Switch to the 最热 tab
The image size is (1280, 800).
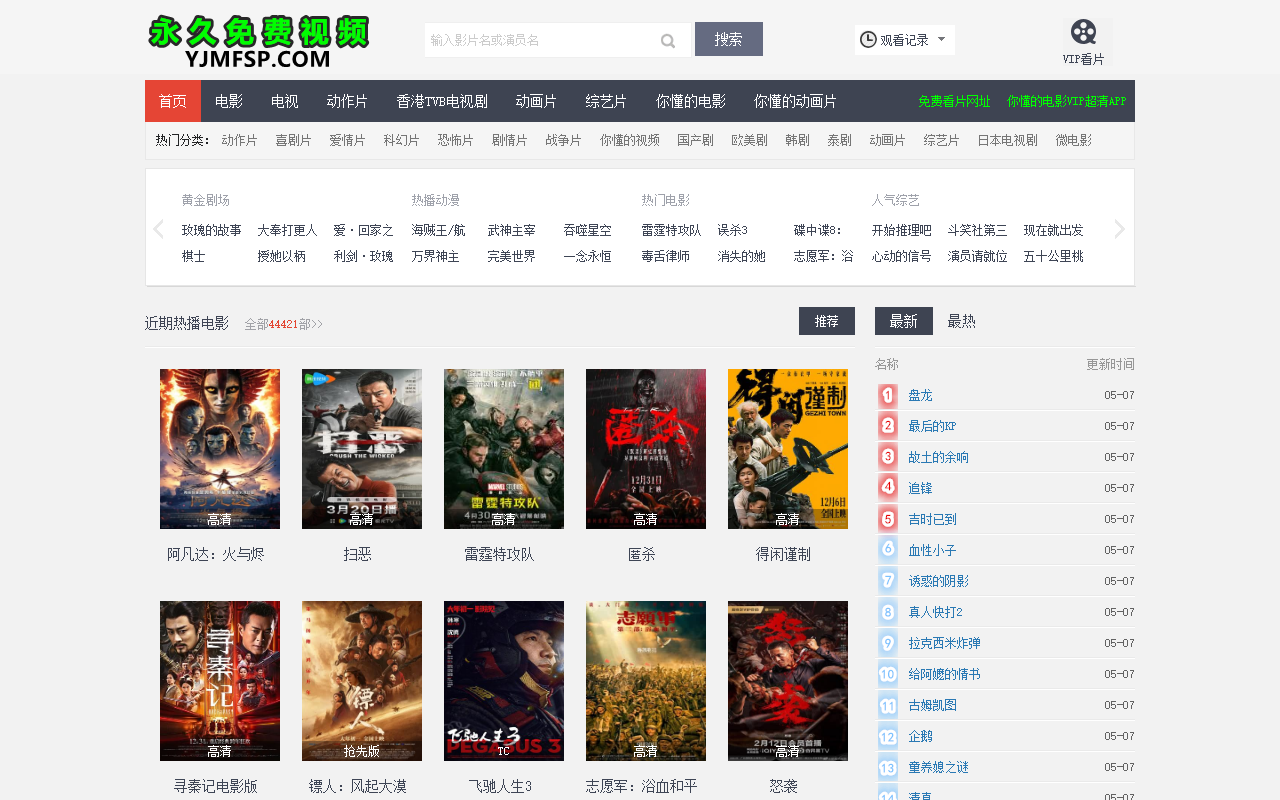(961, 321)
